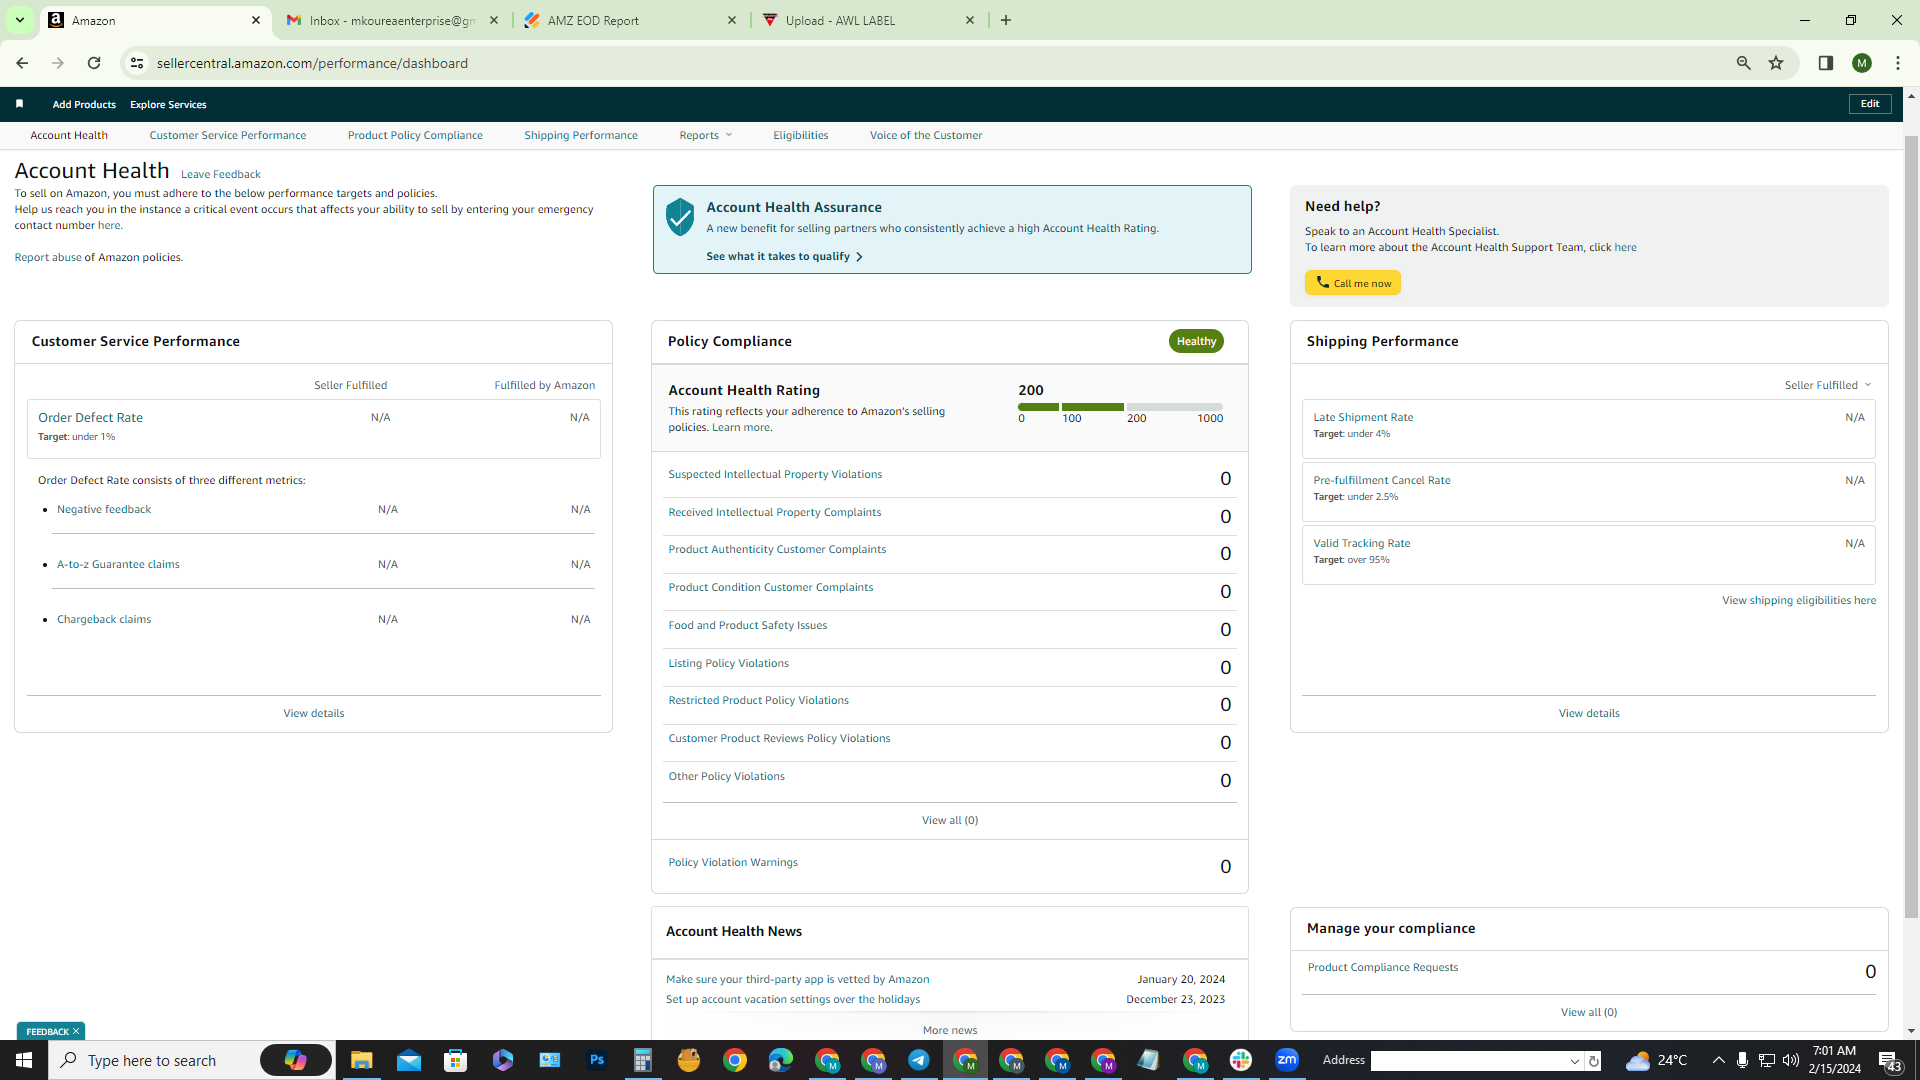The height and width of the screenshot is (1080, 1920).
Task: Open the Windows Start menu
Action: (24, 1060)
